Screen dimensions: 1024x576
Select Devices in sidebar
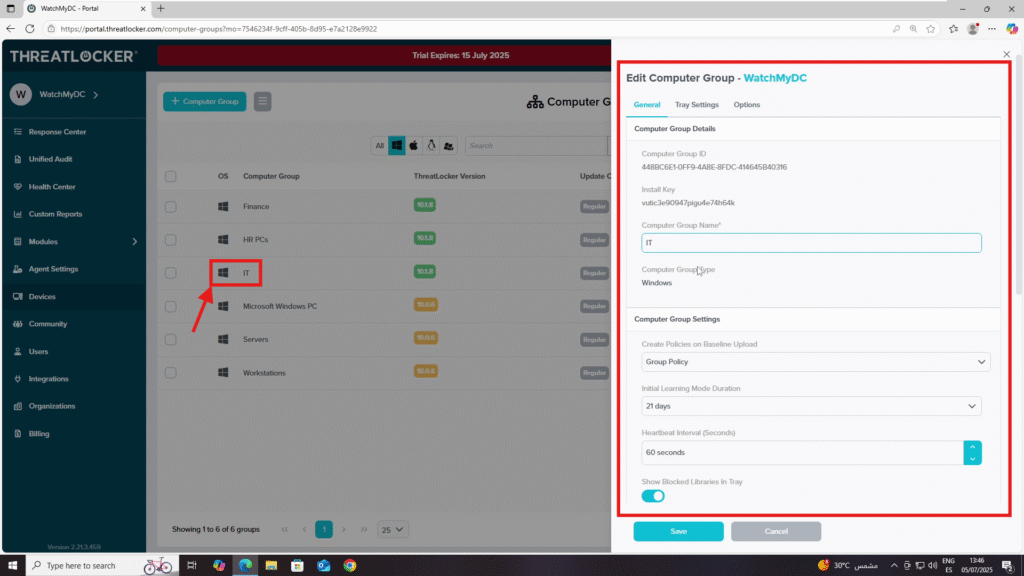click(x=42, y=296)
